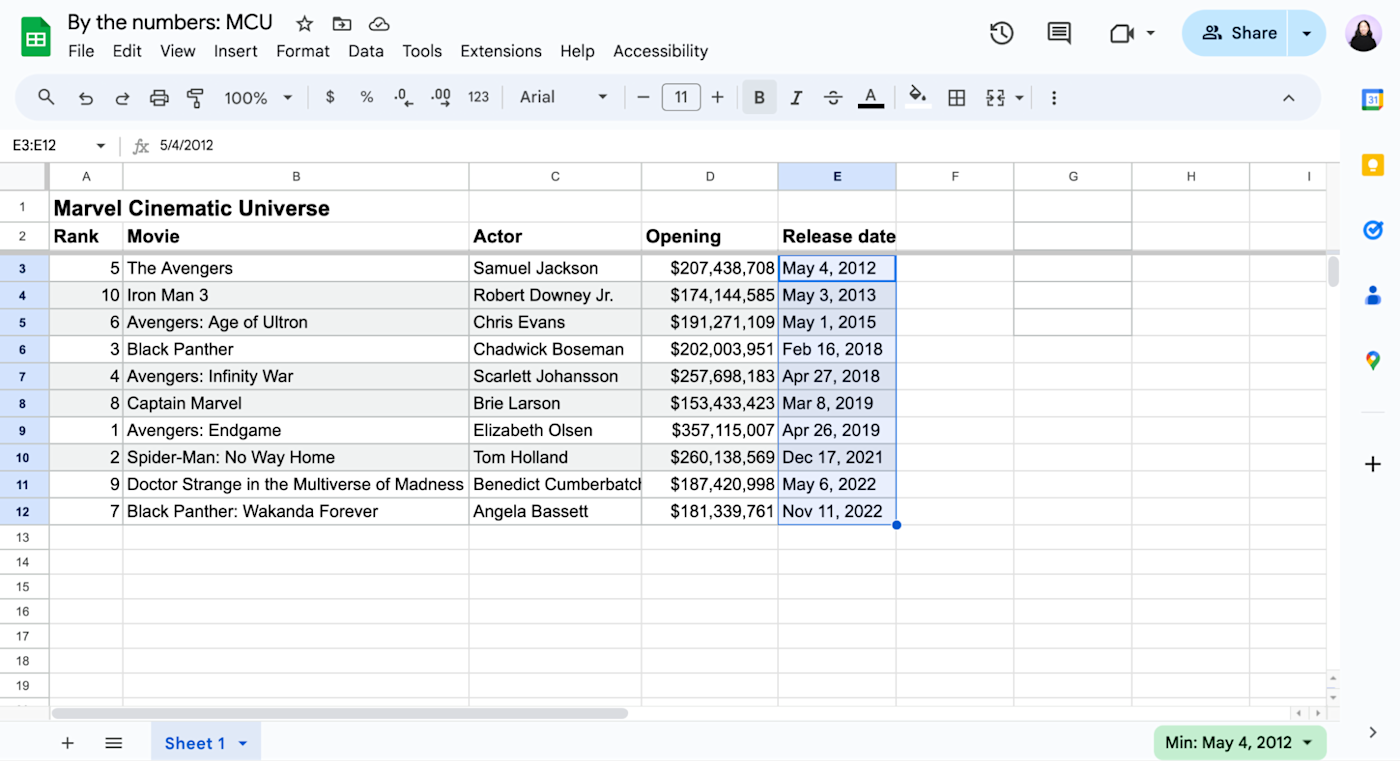Expand the Share options dropdown arrow
The height and width of the screenshot is (761, 1400).
point(1306,33)
